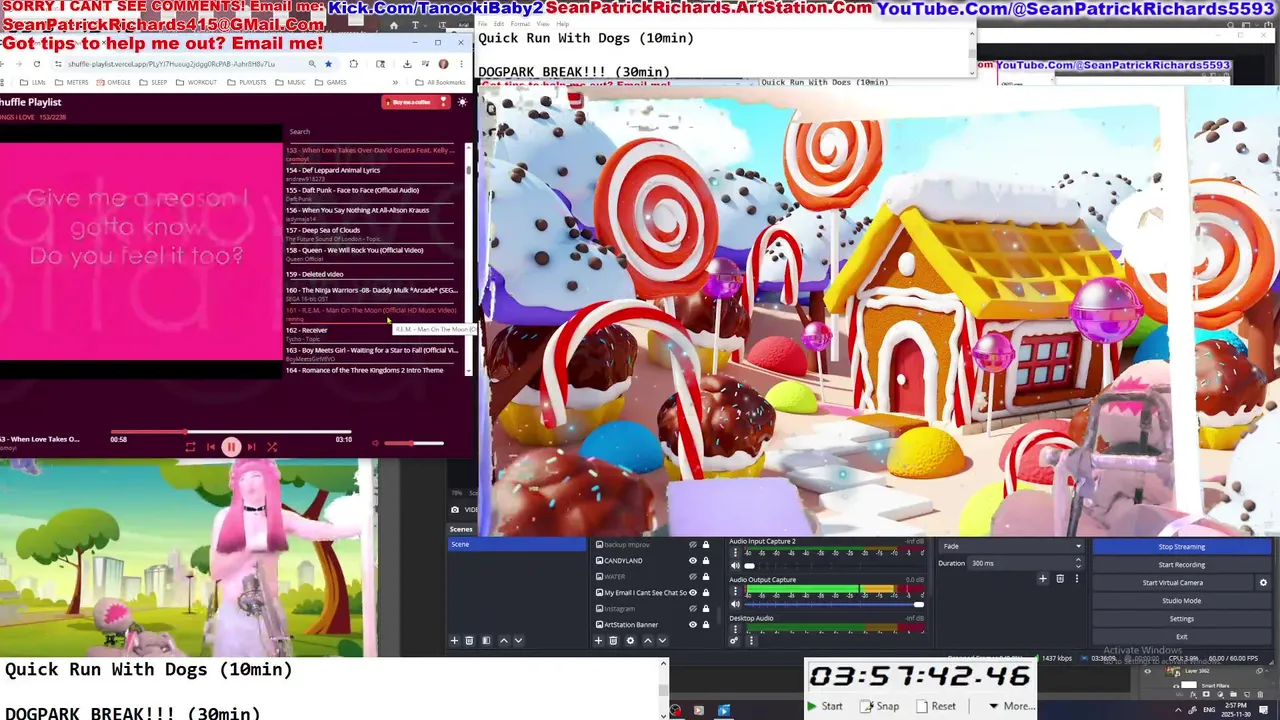This screenshot has width=1280, height=720.
Task: Unlock the ArtStation Banner source
Action: click(x=706, y=625)
